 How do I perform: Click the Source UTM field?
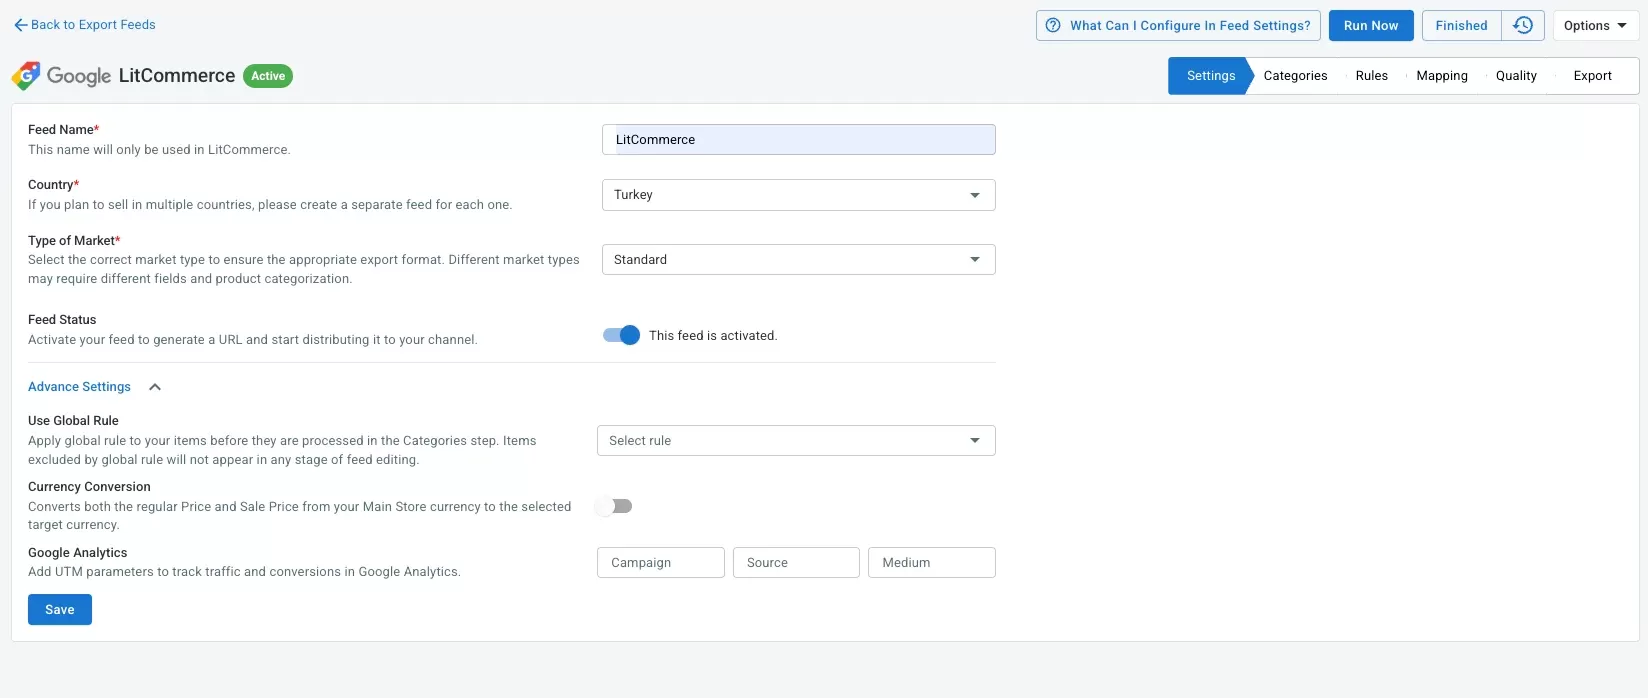coord(796,563)
